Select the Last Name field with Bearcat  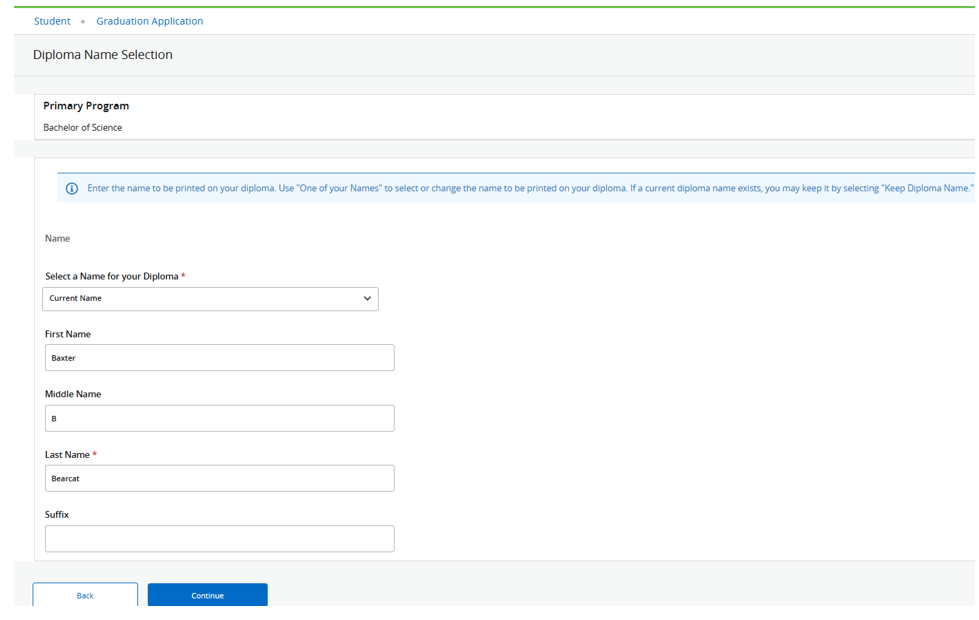(219, 478)
